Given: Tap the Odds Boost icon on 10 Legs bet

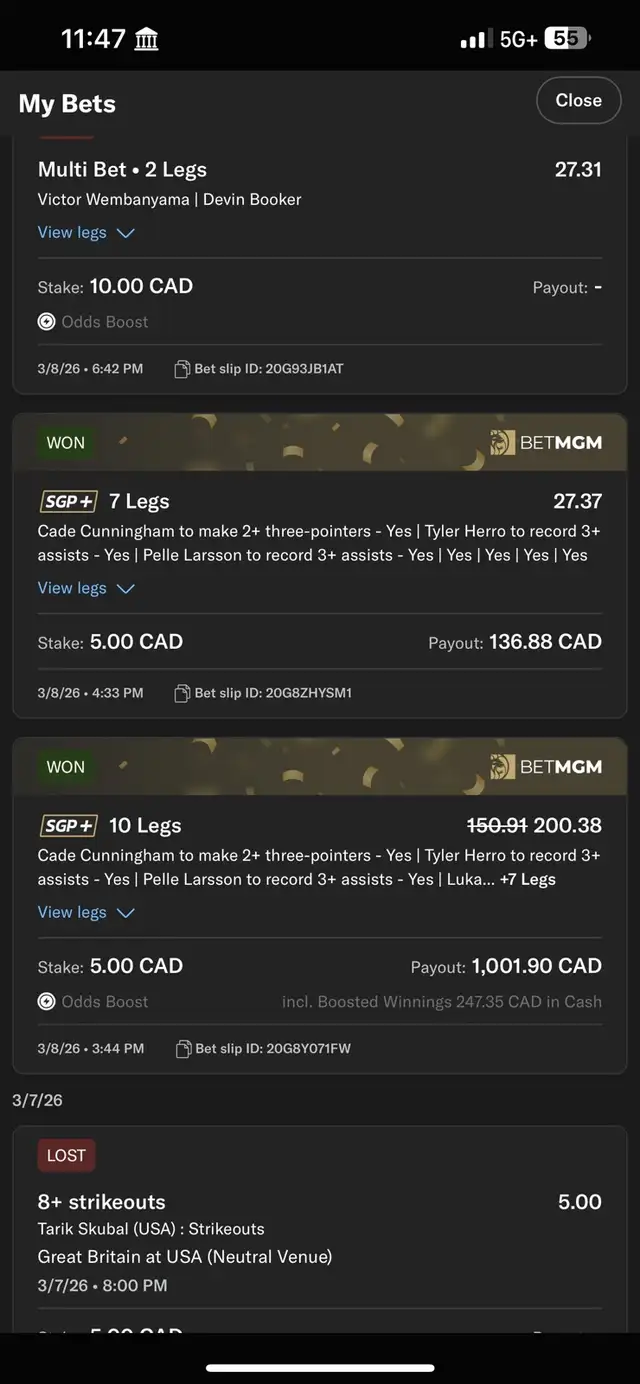Looking at the screenshot, I should click(x=46, y=1001).
